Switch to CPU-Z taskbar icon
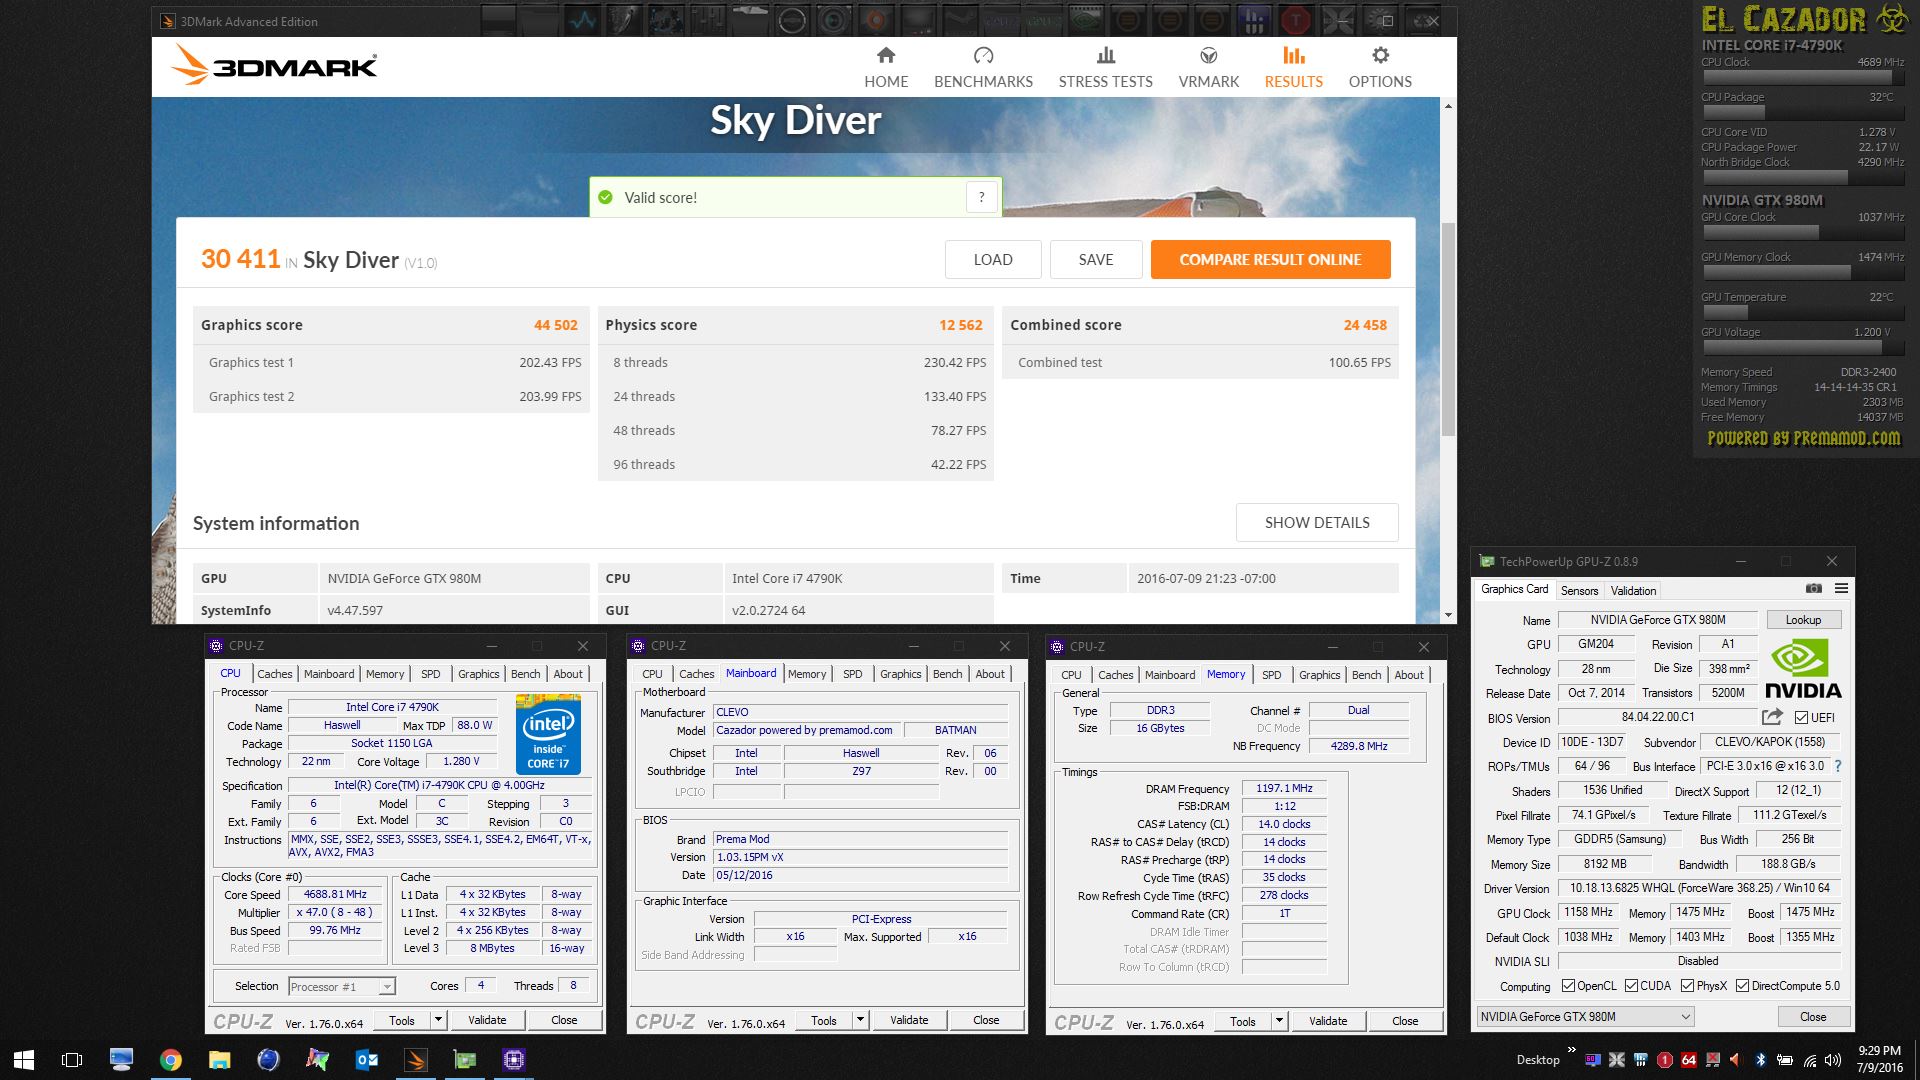 514,1060
